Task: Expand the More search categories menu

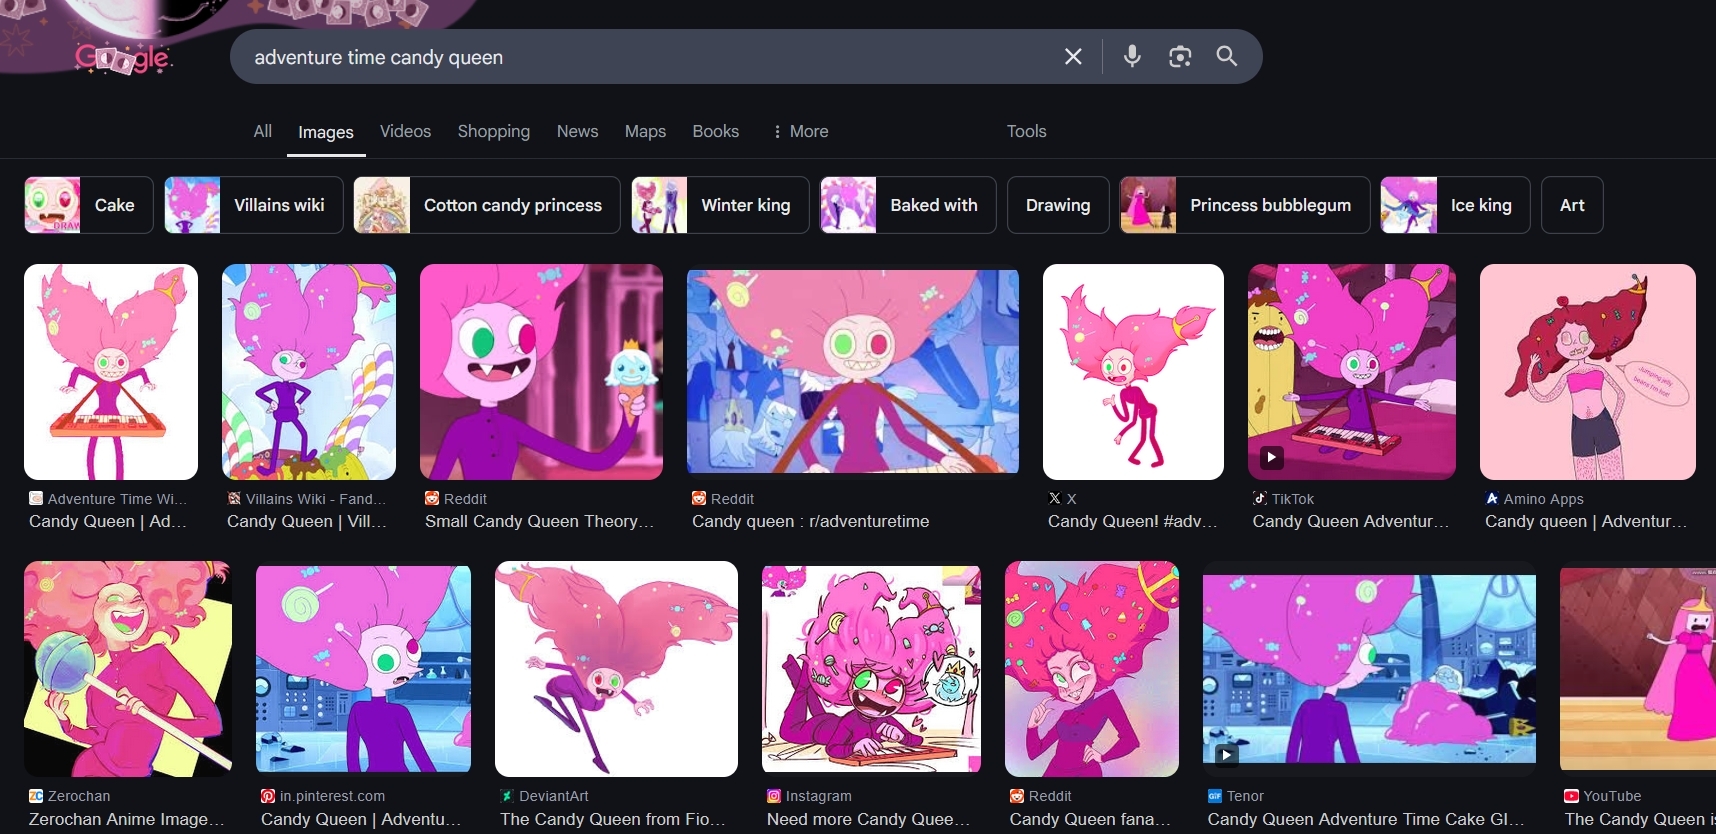Action: 801,131
